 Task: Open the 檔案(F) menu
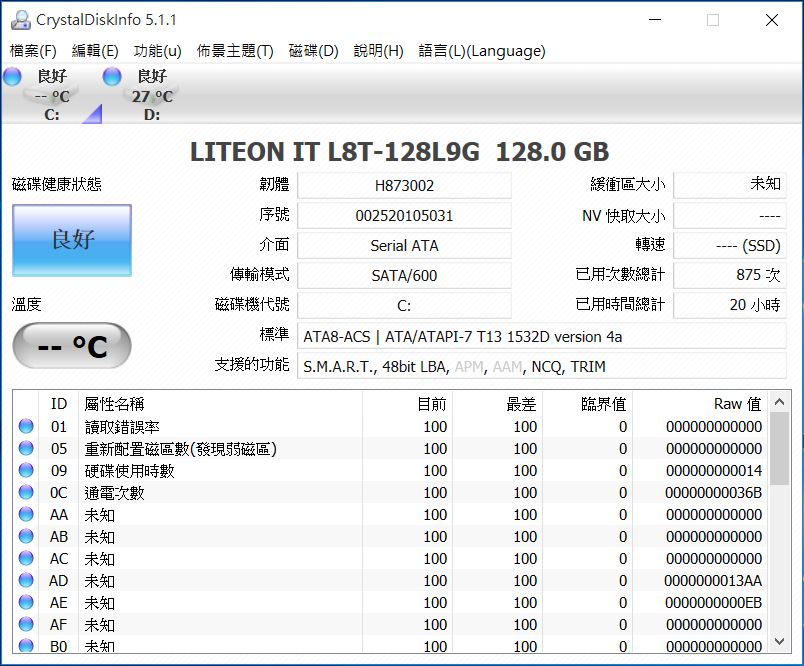[33, 51]
